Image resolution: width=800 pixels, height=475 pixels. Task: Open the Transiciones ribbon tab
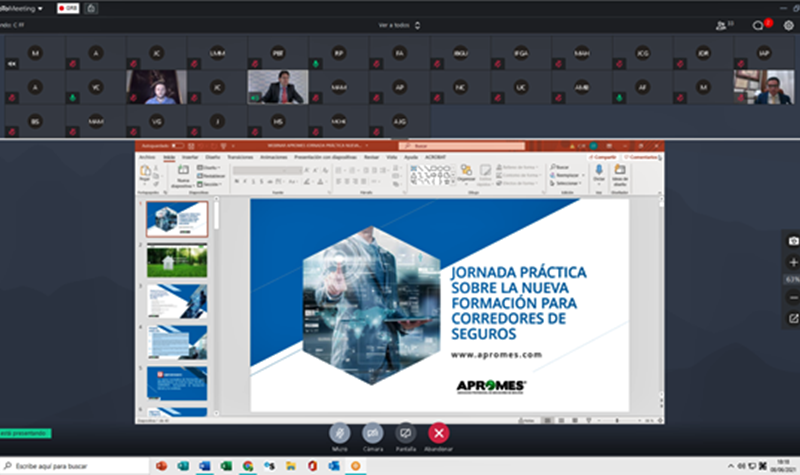click(240, 157)
